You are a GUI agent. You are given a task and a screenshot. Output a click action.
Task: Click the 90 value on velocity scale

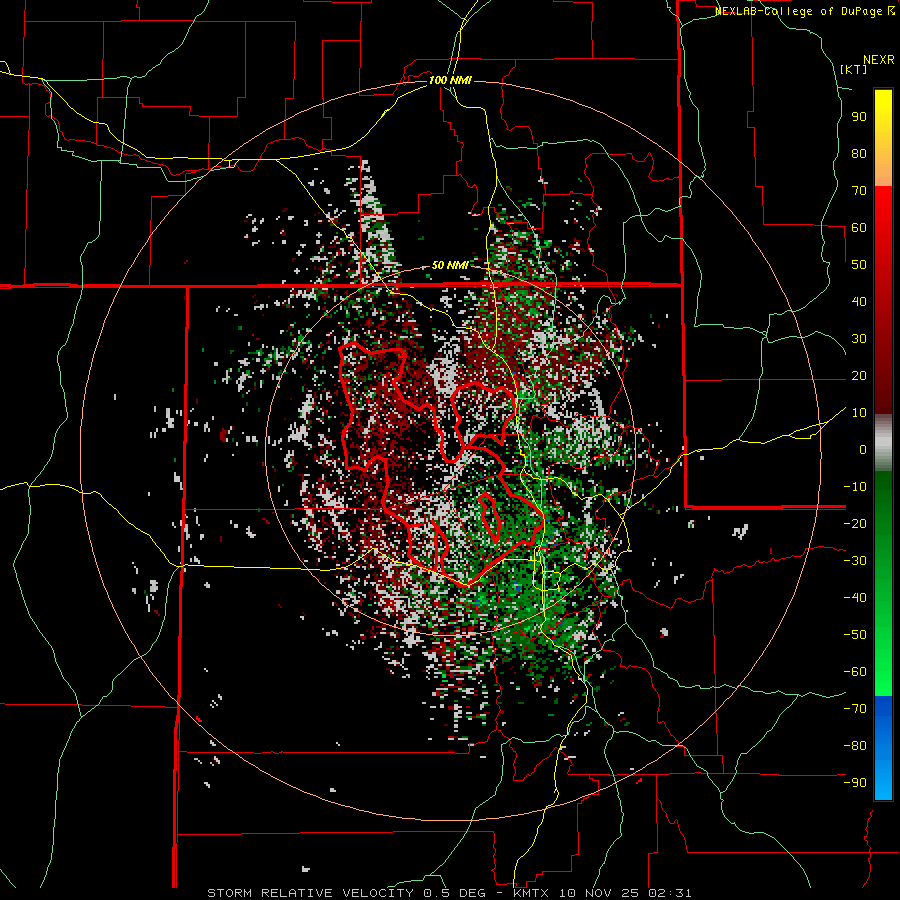coord(859,117)
